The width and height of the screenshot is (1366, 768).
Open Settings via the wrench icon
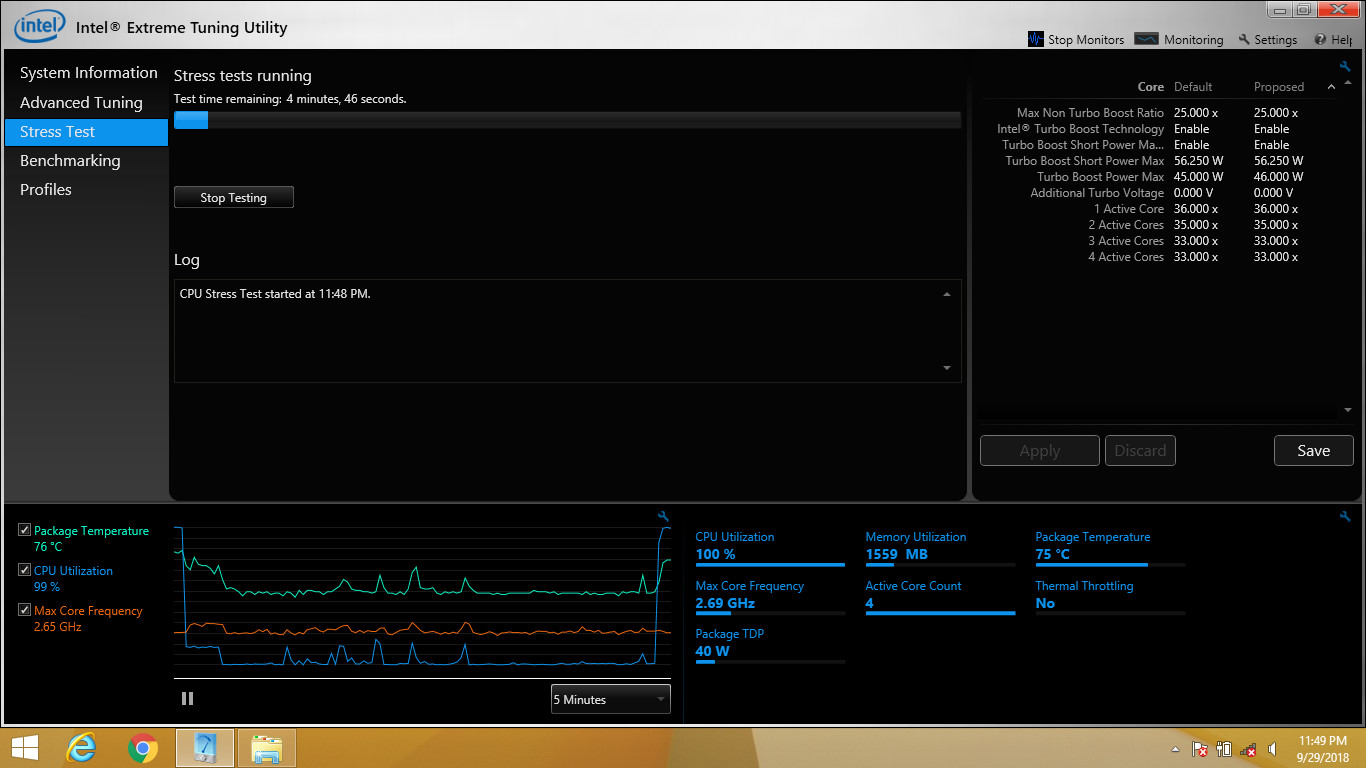[x=1244, y=39]
